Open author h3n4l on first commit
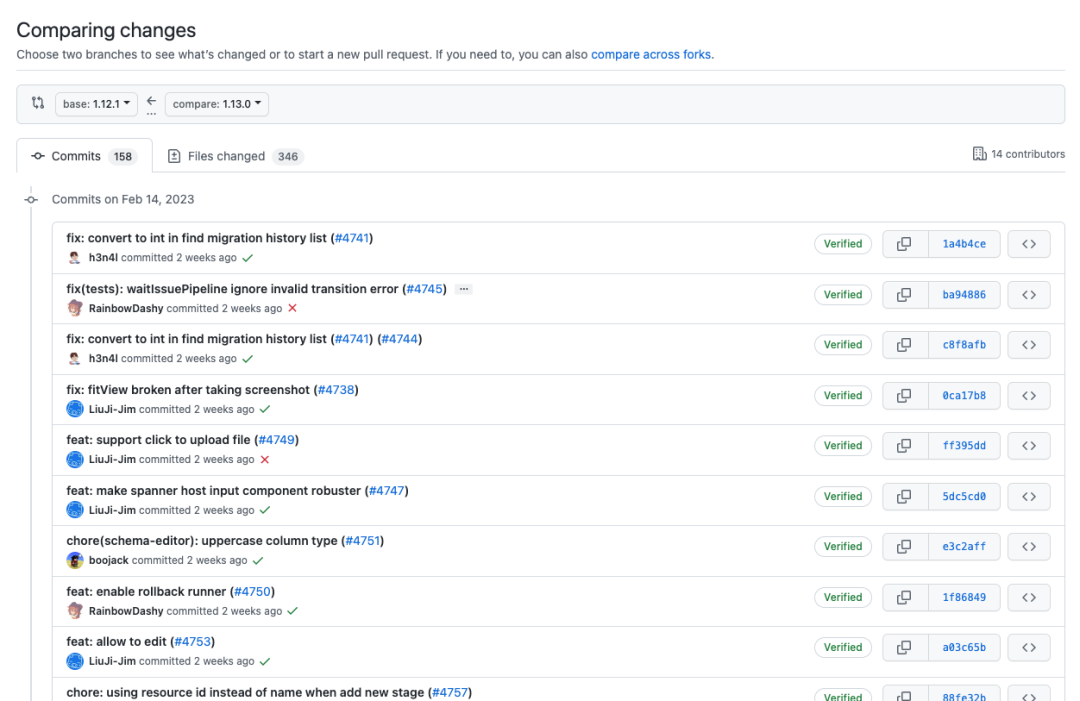The height and width of the screenshot is (701, 1080). click(x=103, y=258)
